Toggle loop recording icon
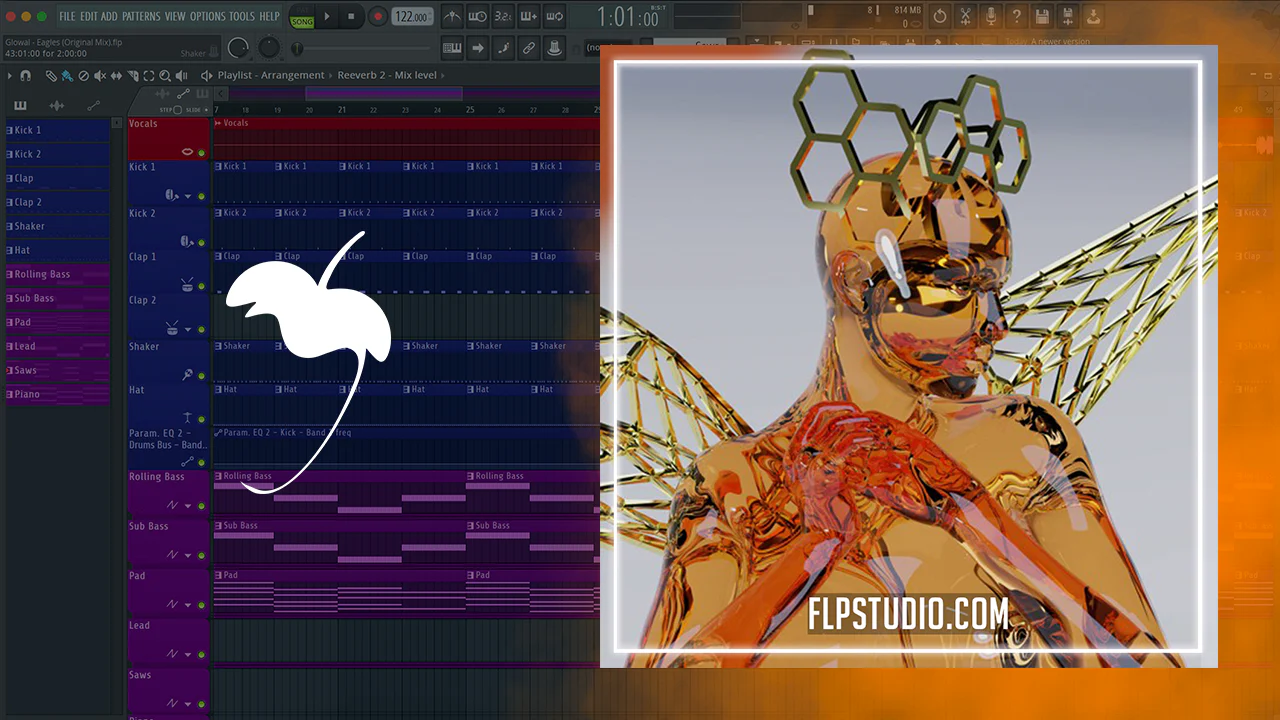The image size is (1280, 720). click(x=555, y=16)
